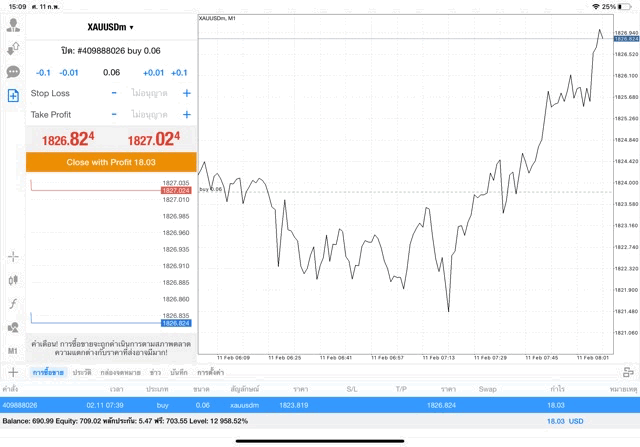Open the quotes up-down arrows icon
This screenshot has height=447, width=640.
(x=13, y=48)
